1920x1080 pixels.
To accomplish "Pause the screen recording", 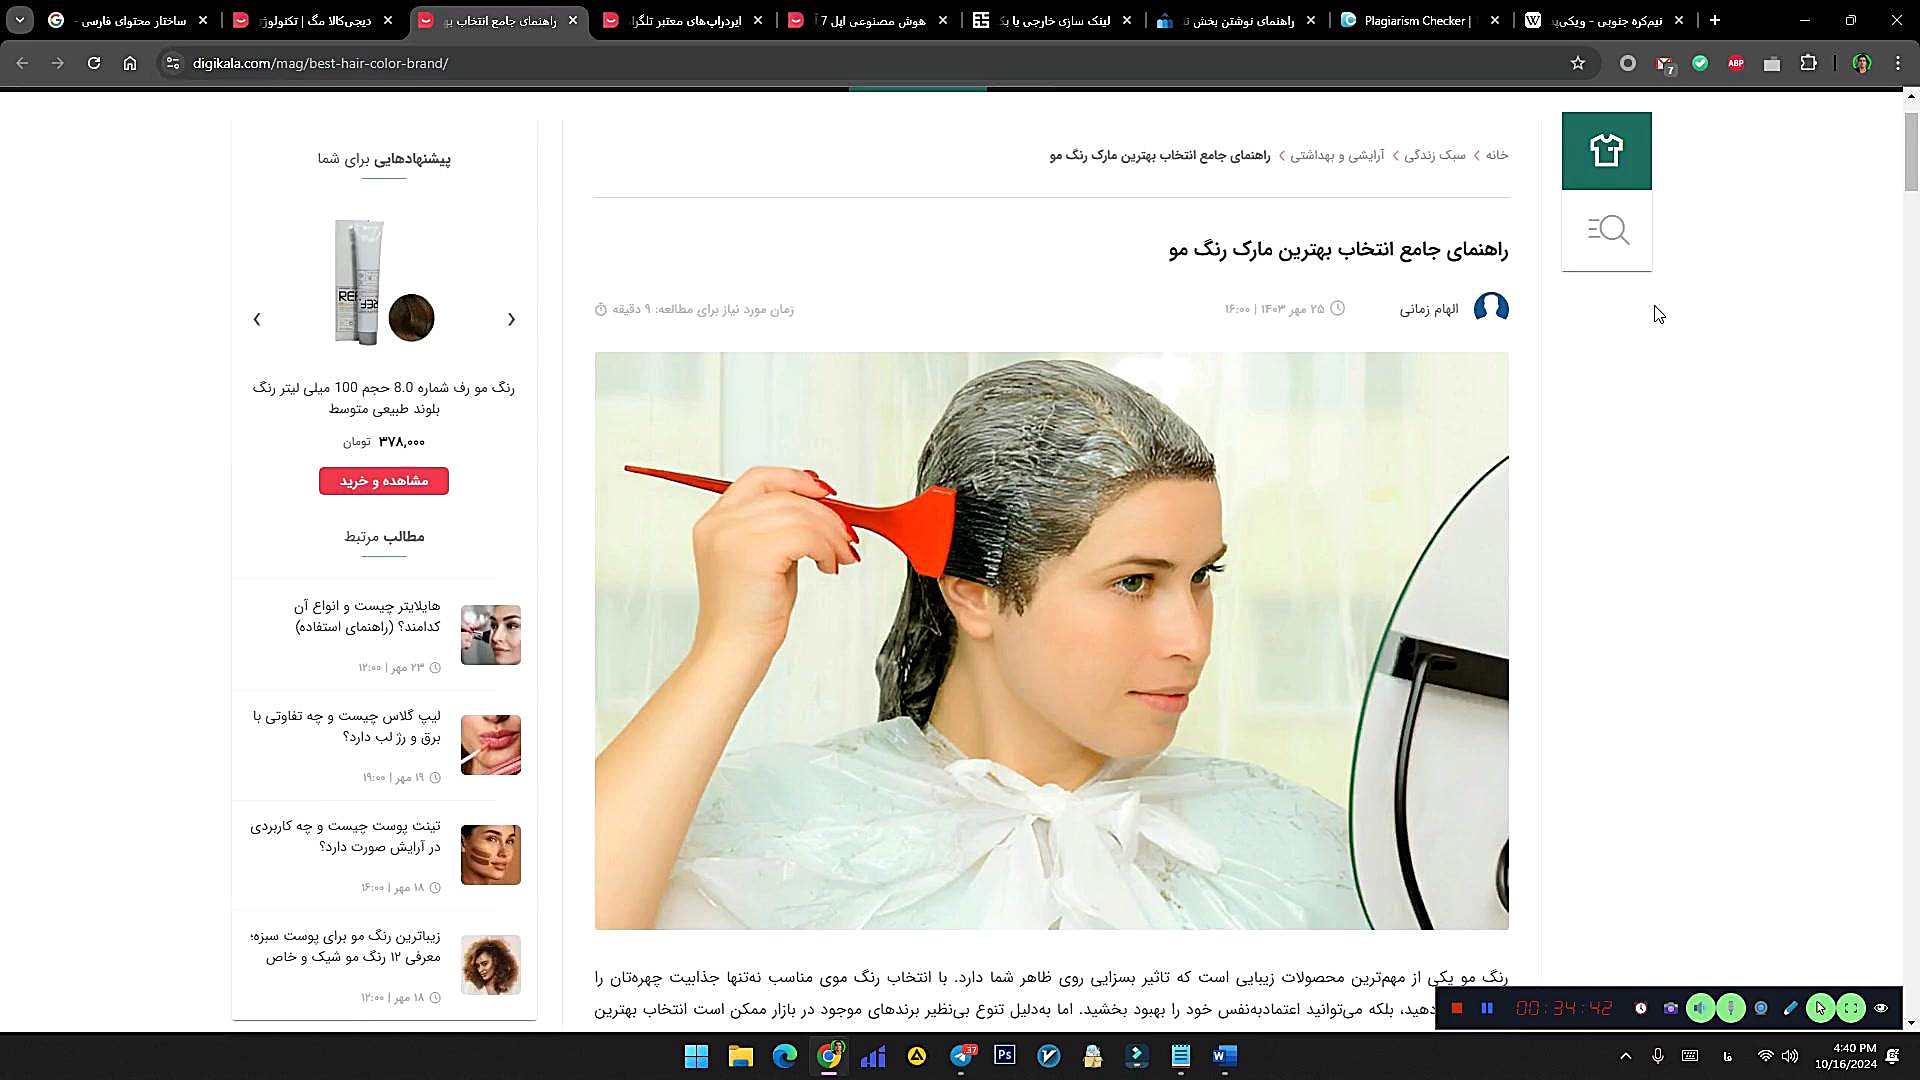I will pyautogui.click(x=1487, y=1008).
